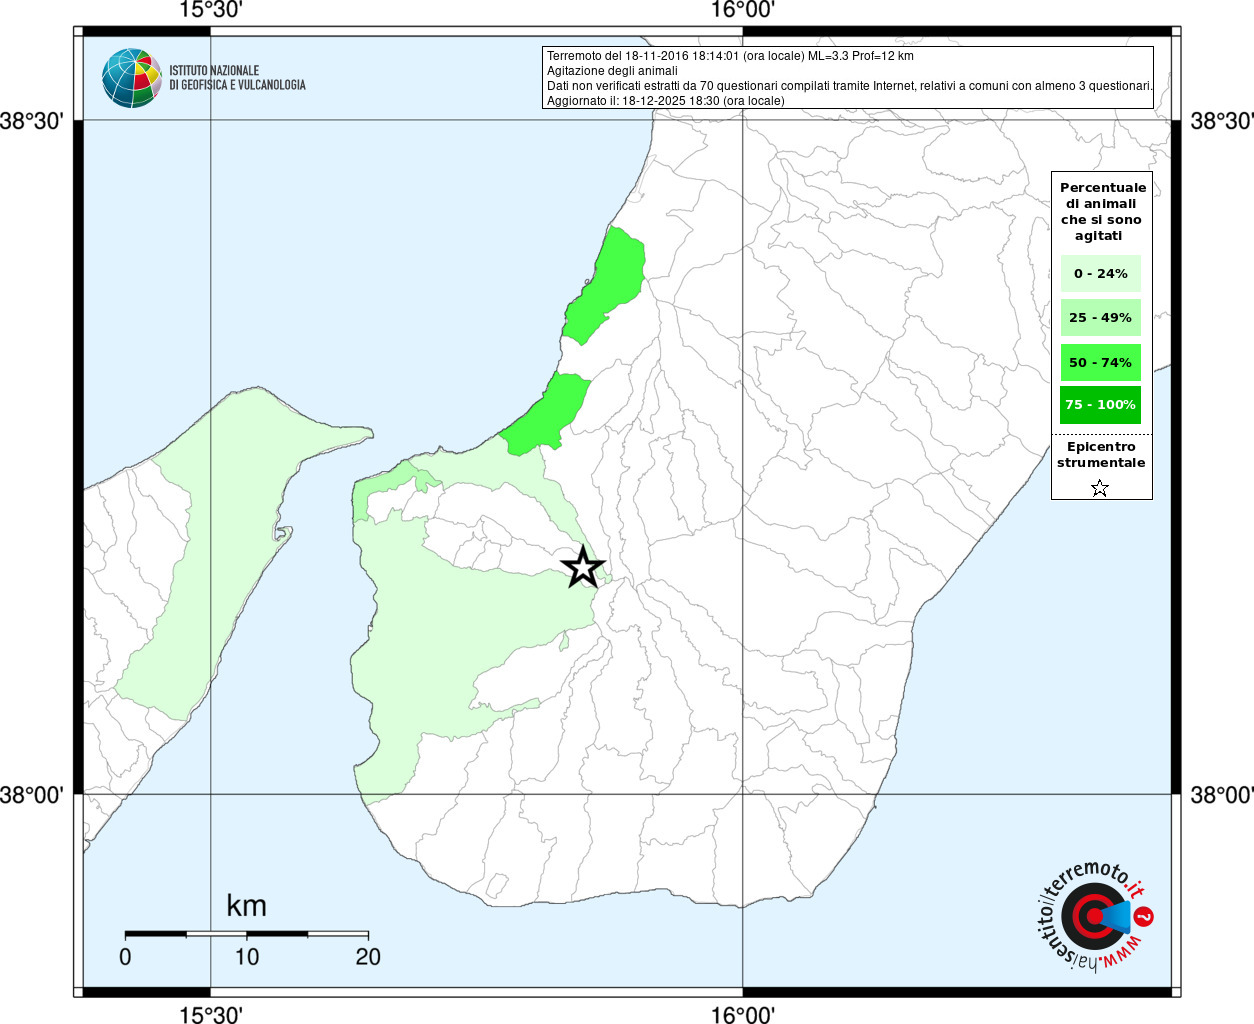
Task: Click the legend's epicenter star symbol
Action: tap(1100, 488)
